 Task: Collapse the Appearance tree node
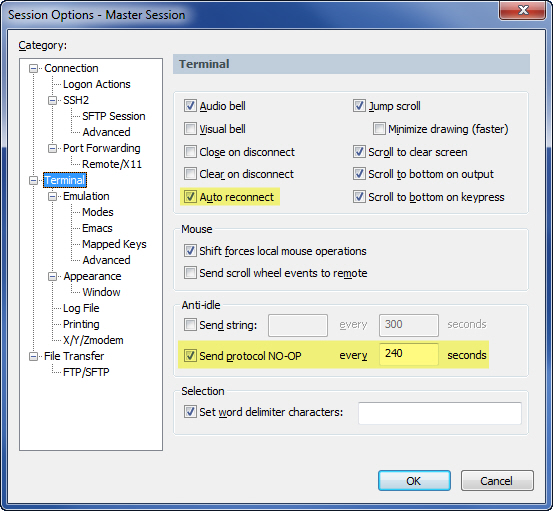pos(52,276)
